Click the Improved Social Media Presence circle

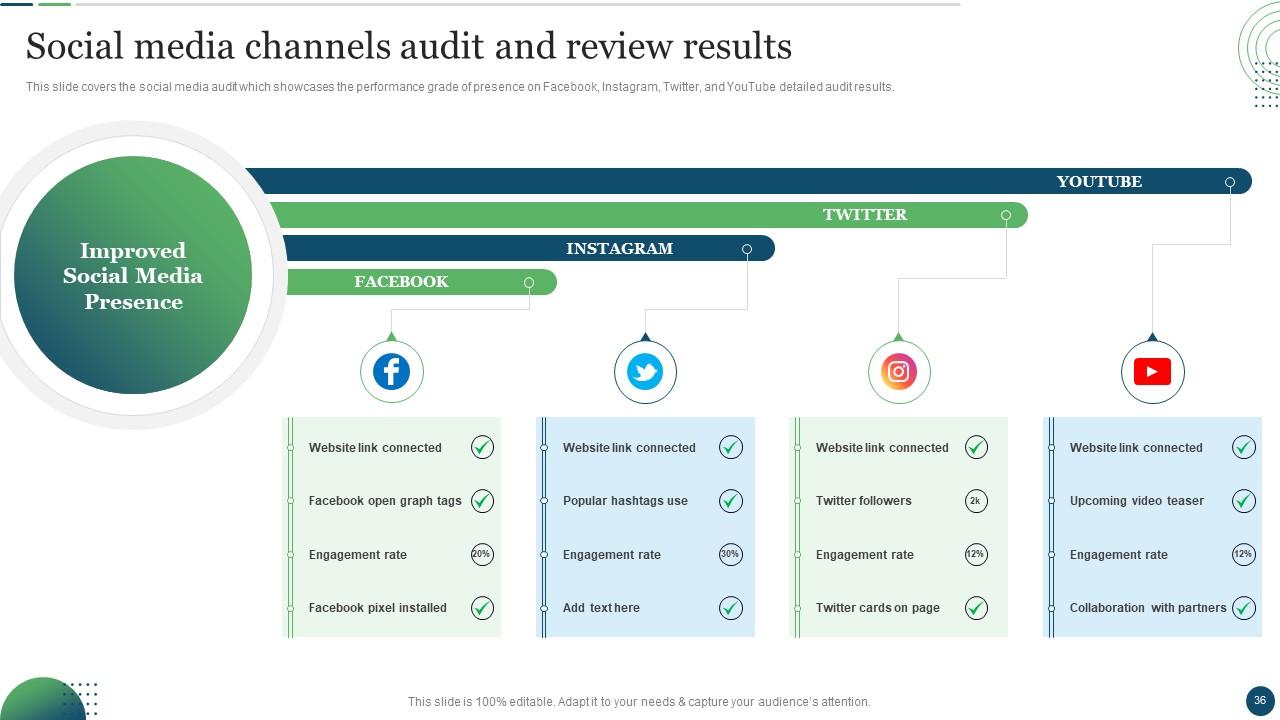[x=133, y=276]
